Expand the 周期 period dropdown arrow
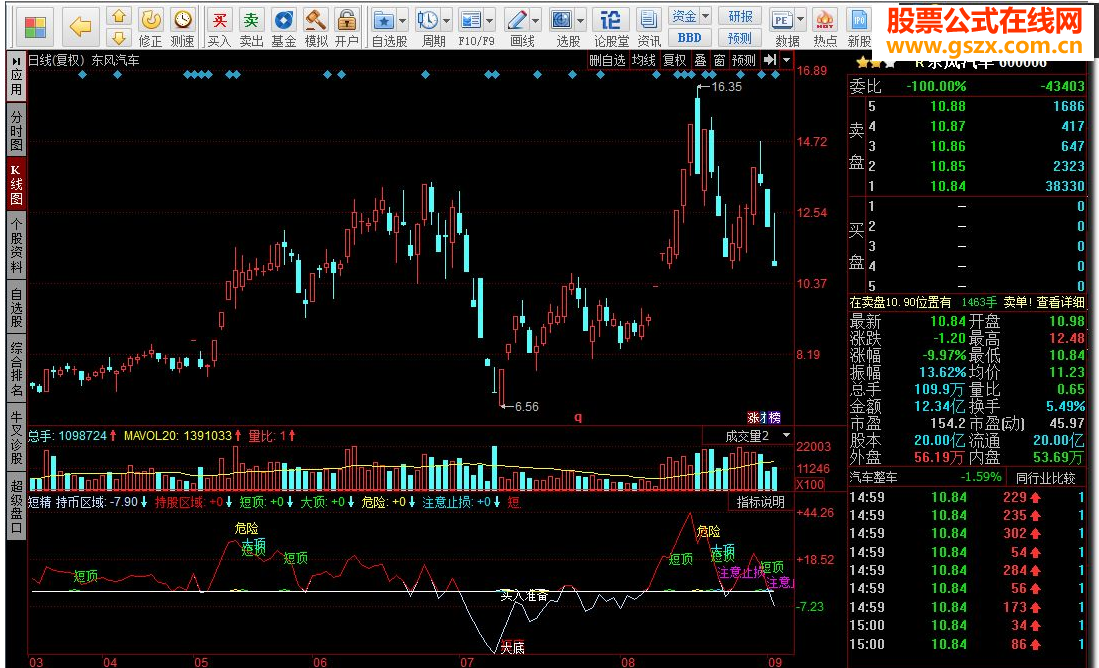Viewport: 1099px width, 668px height. 446,20
